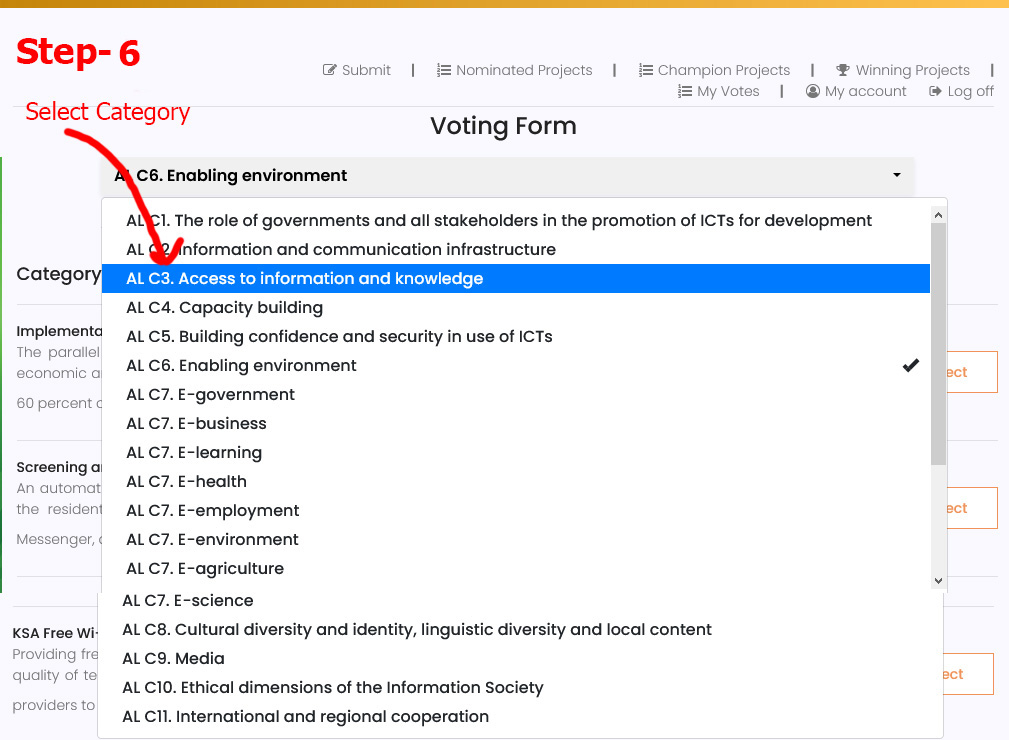Click the dropdown list scroll down arrow
The width and height of the screenshot is (1009, 740).
[x=938, y=580]
